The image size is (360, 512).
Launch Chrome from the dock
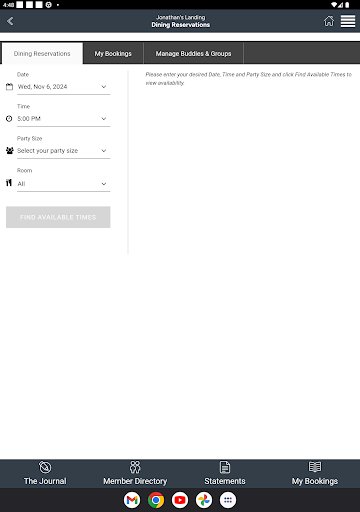click(156, 500)
